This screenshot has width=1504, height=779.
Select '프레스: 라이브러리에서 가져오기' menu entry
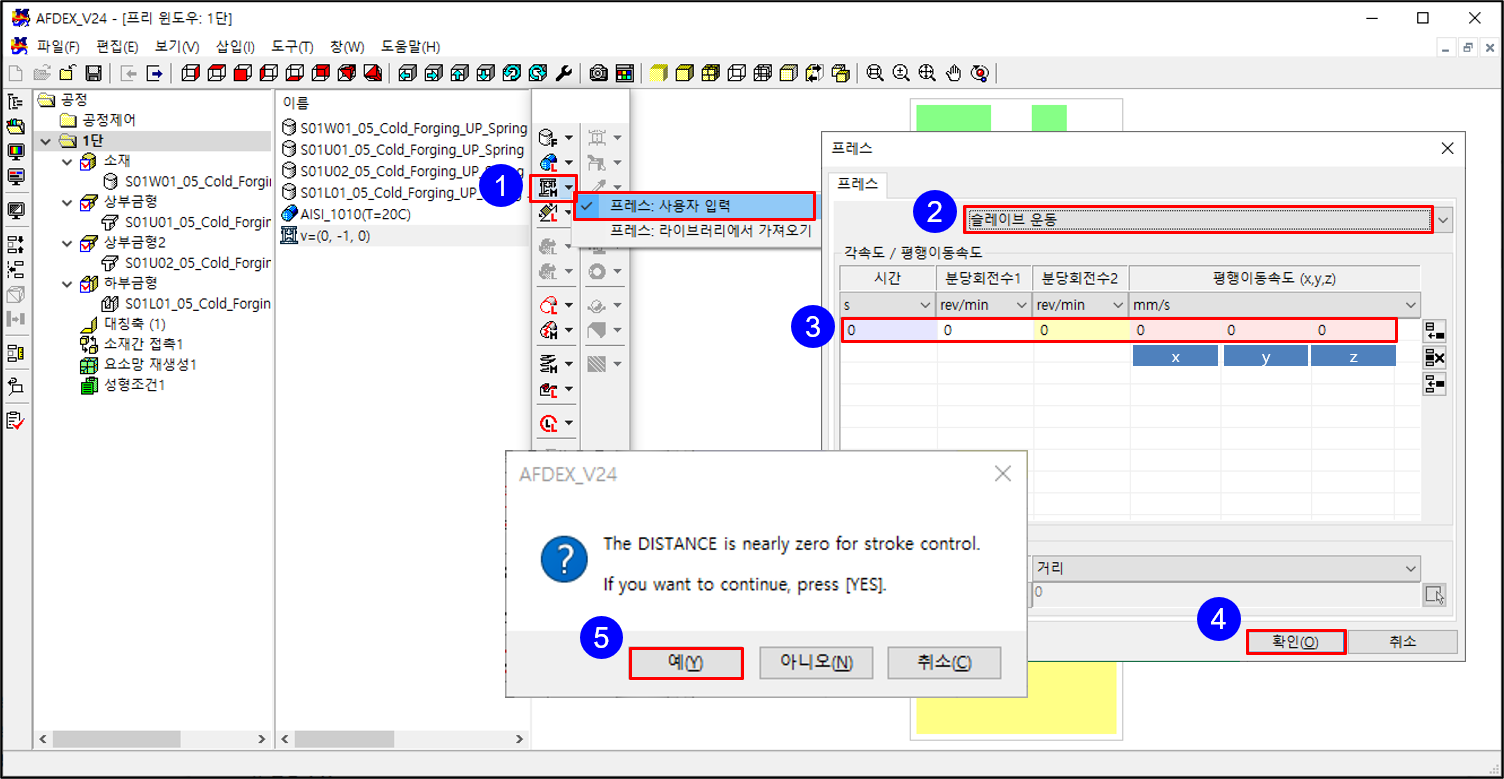coord(710,230)
